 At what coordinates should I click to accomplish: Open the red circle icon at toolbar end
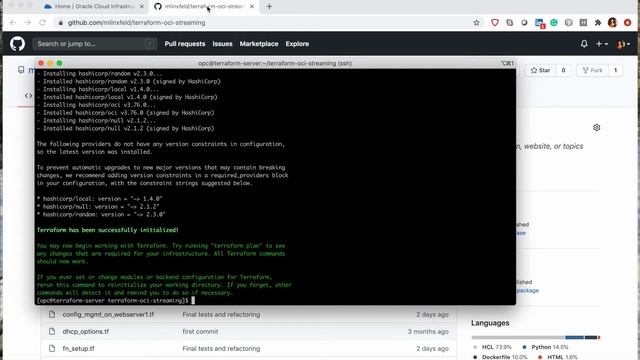tap(627, 23)
